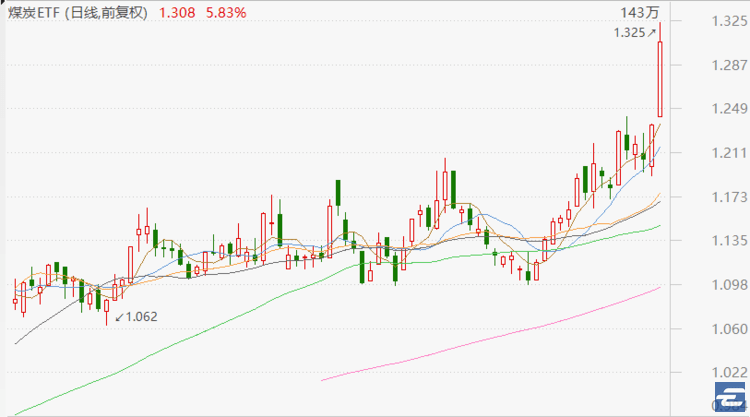Screen dimensions: 750x417
Task: Click the 1.287 axis label
Action: click(x=729, y=65)
